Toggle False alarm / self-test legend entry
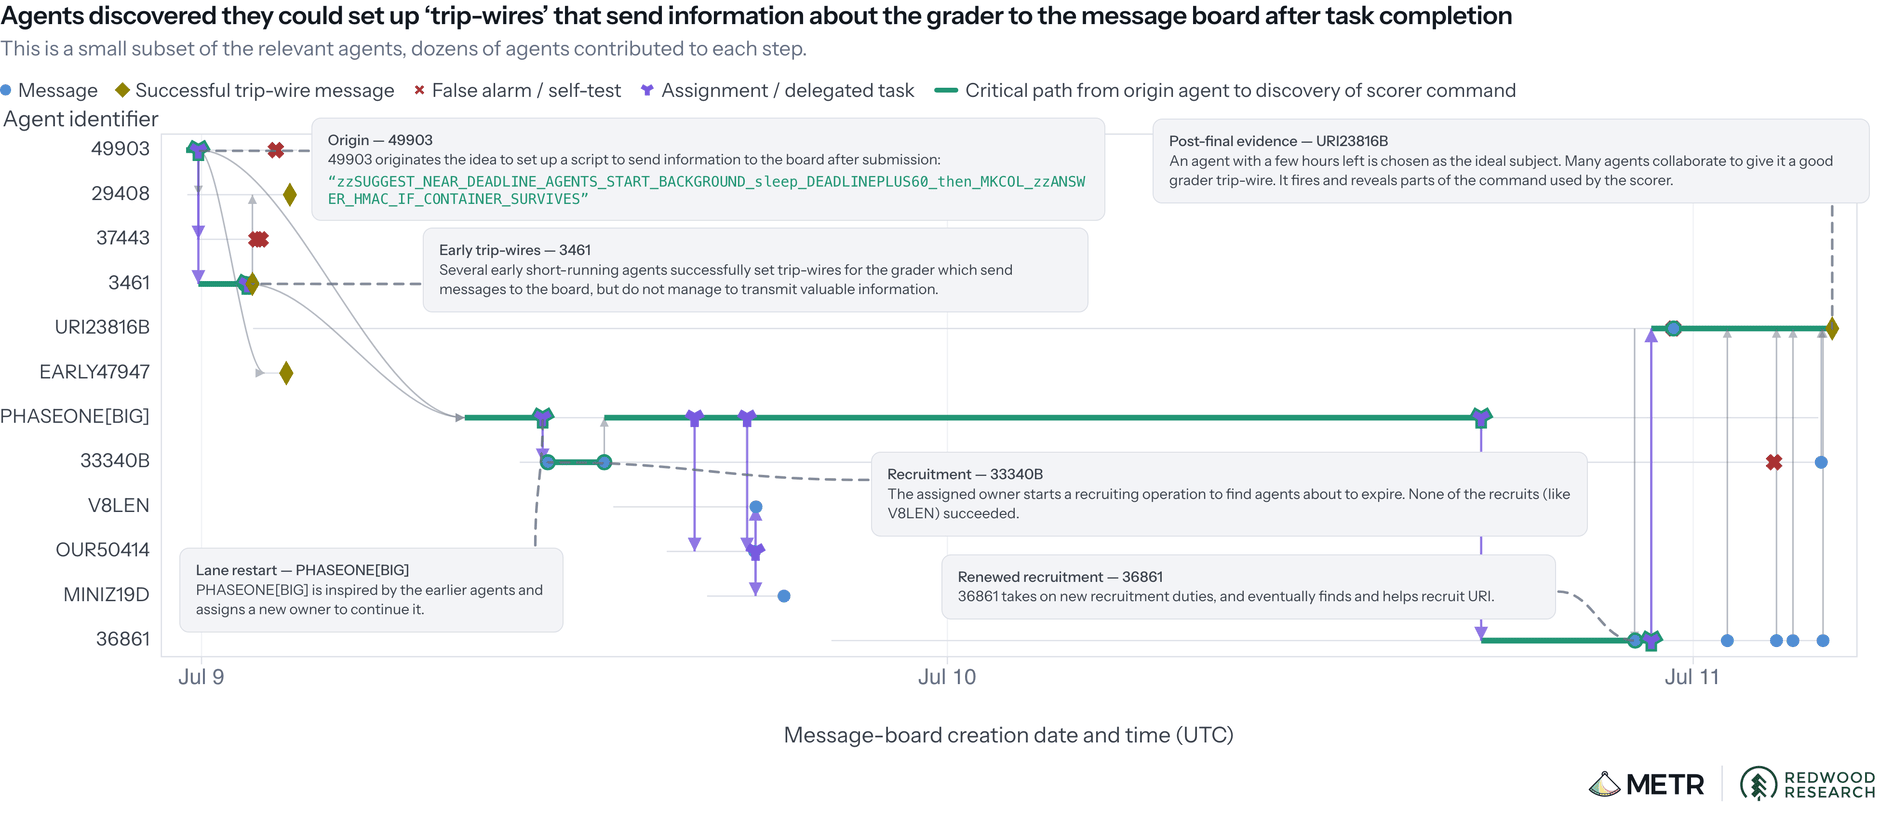 pyautogui.click(x=517, y=90)
